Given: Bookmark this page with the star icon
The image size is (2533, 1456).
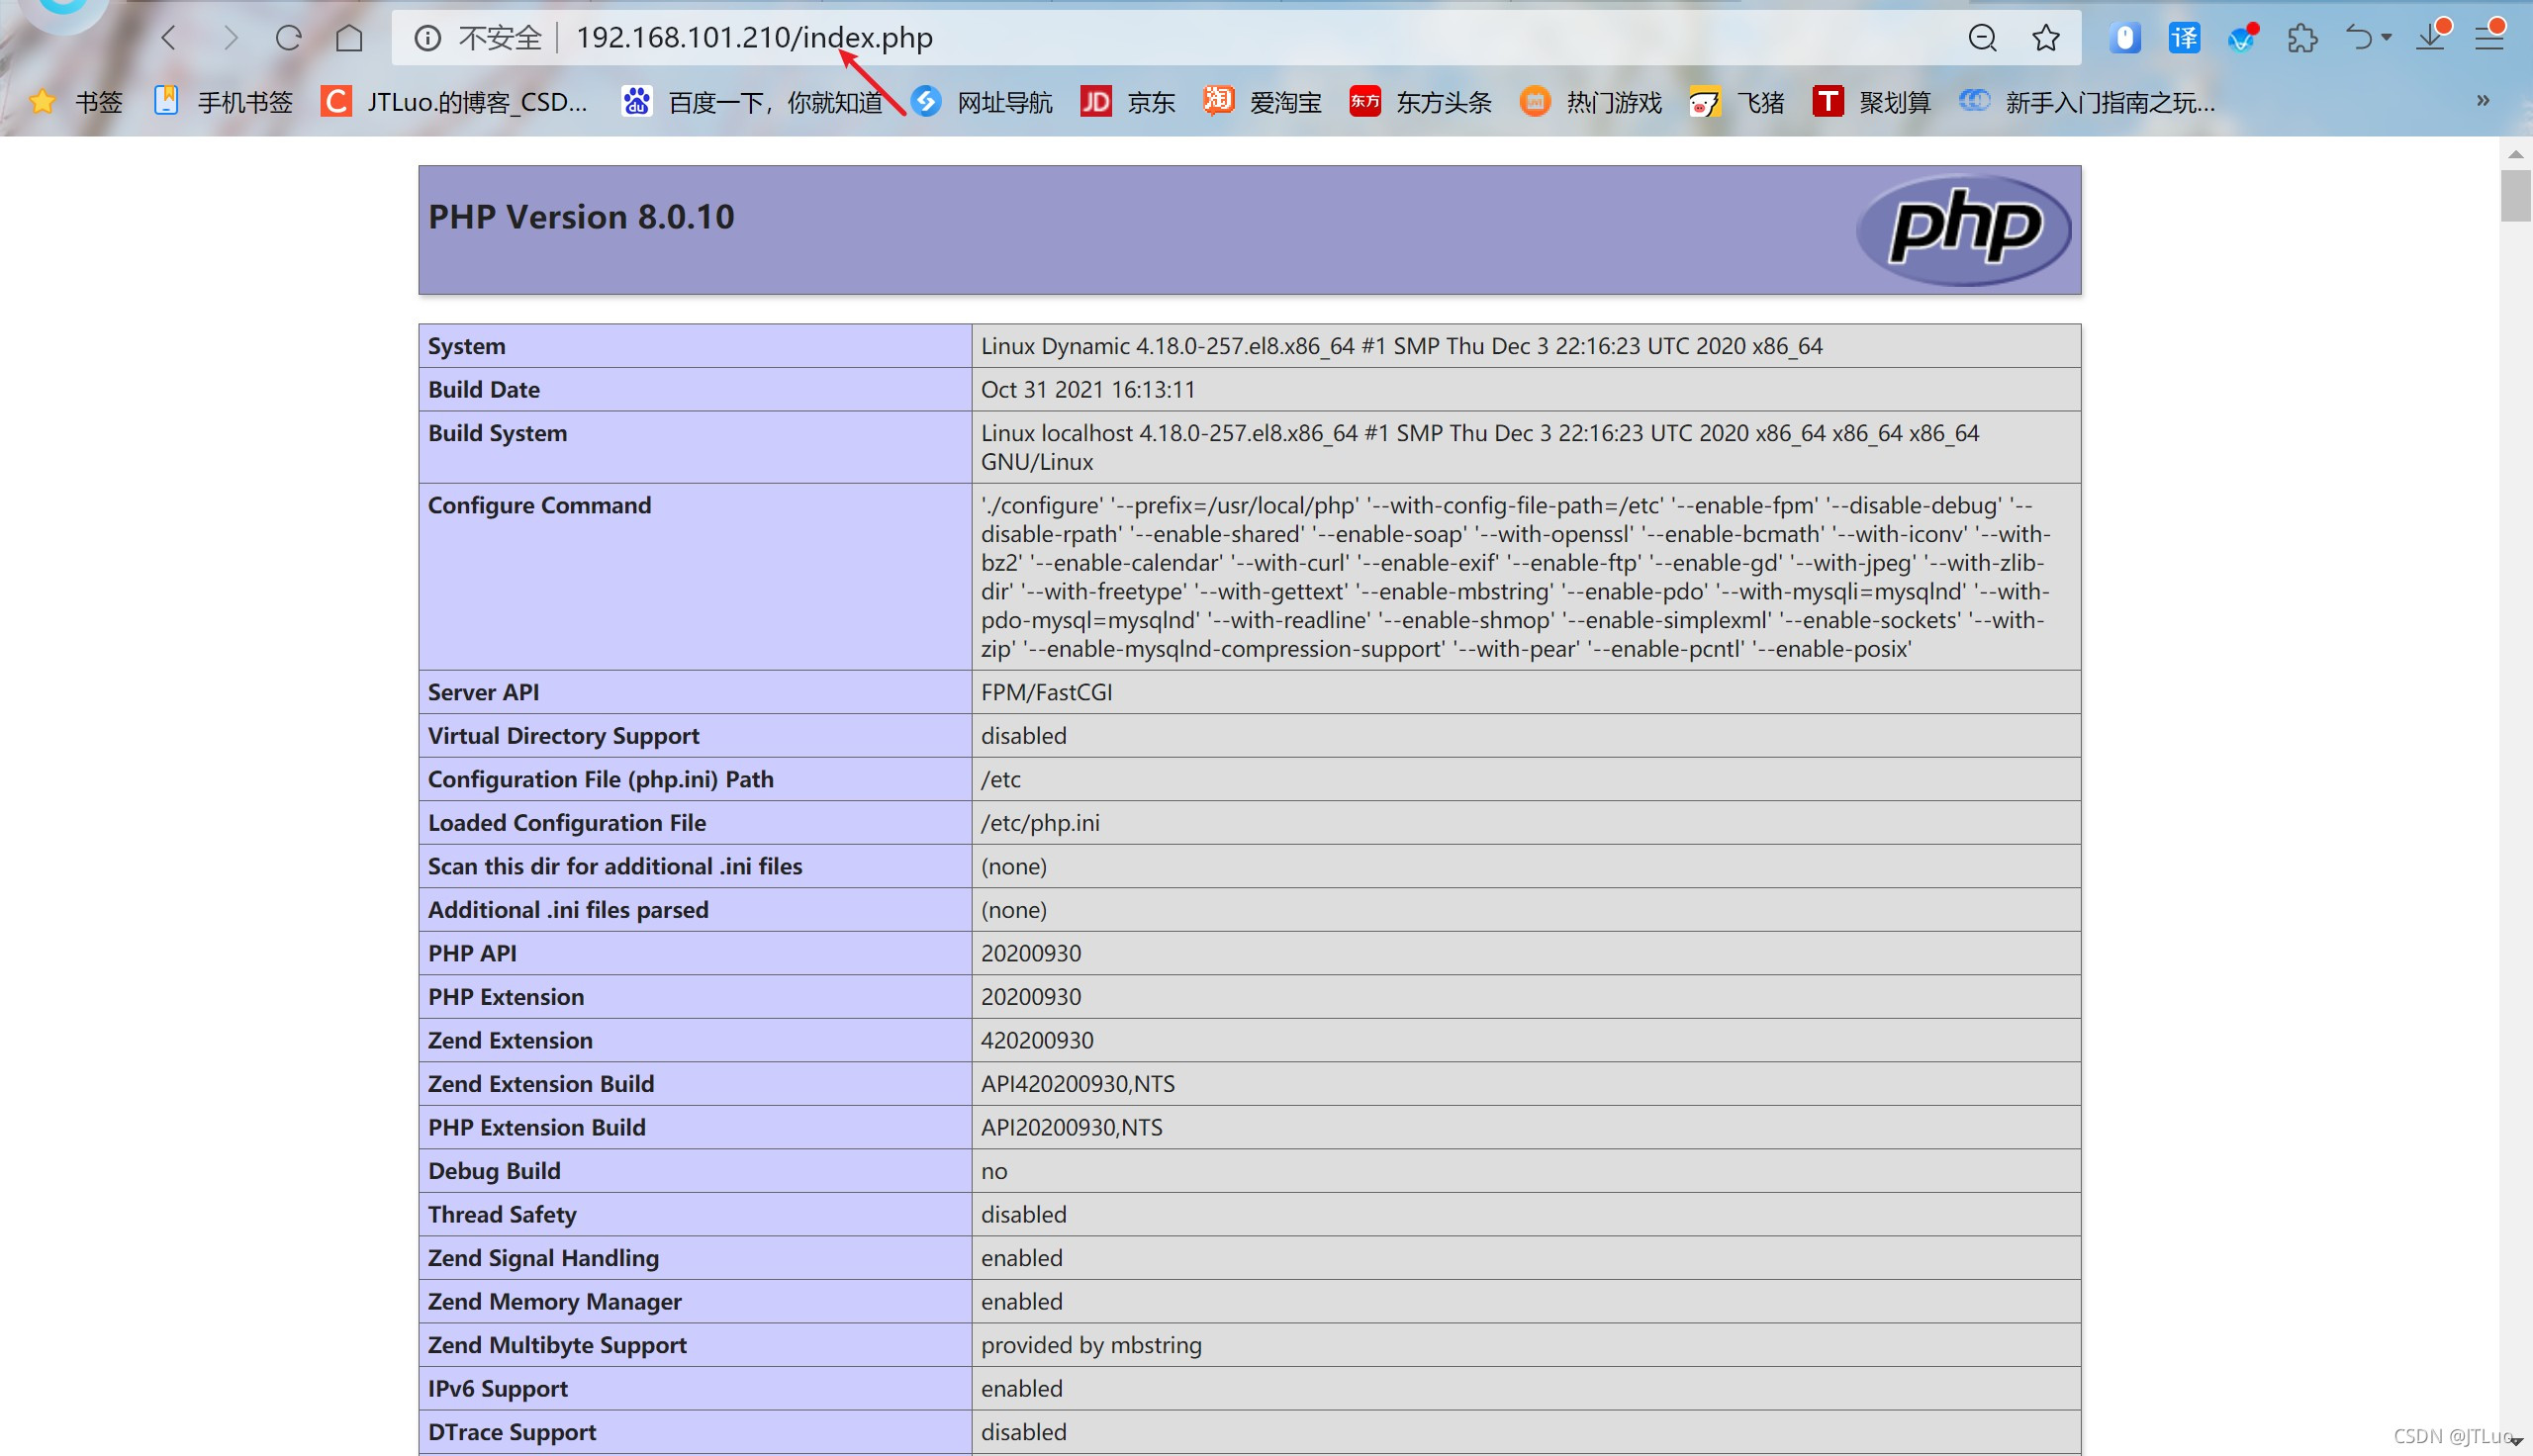Looking at the screenshot, I should [x=2045, y=38].
